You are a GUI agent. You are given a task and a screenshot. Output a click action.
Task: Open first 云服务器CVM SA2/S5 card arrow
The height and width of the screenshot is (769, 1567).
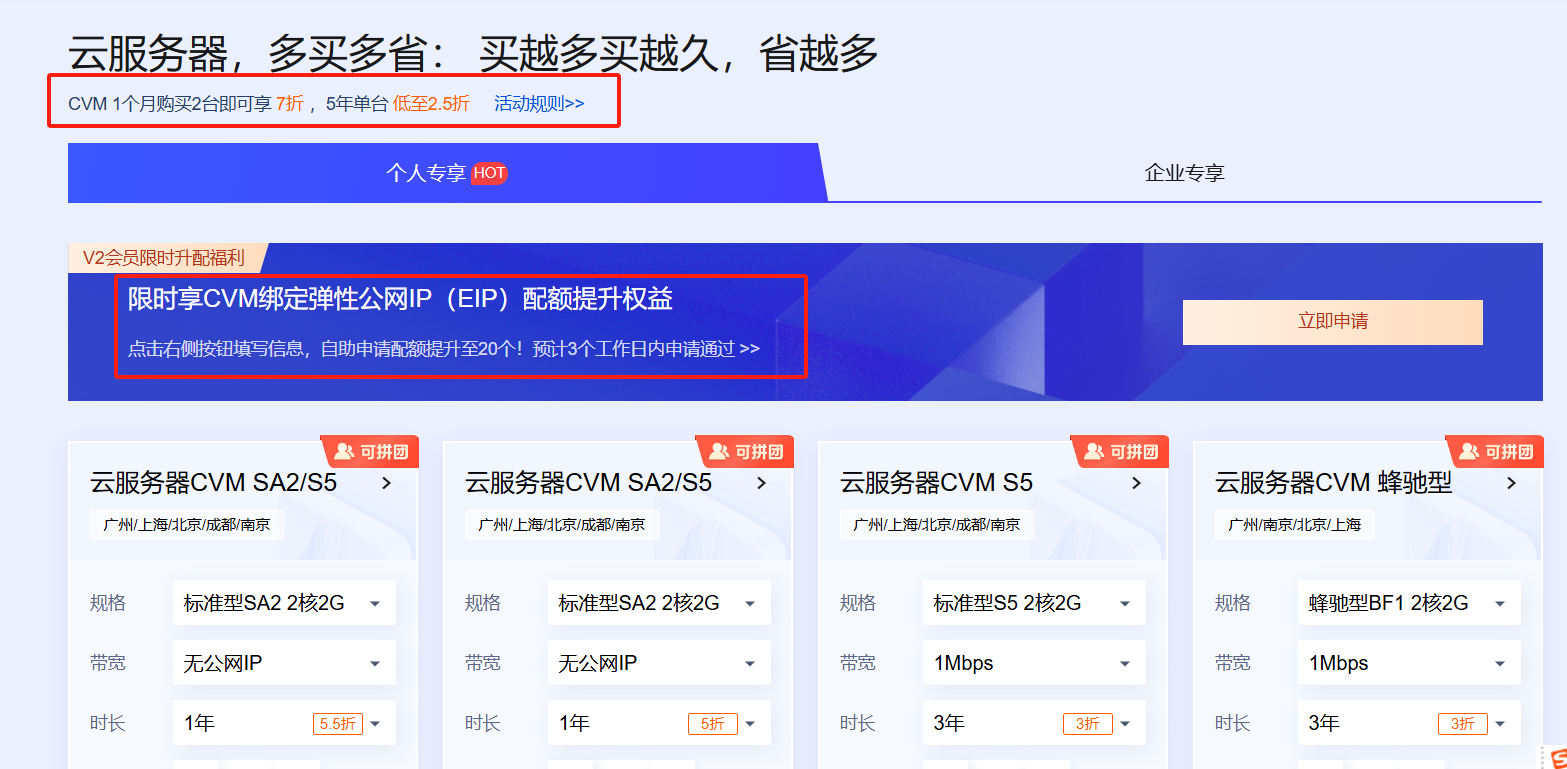387,483
